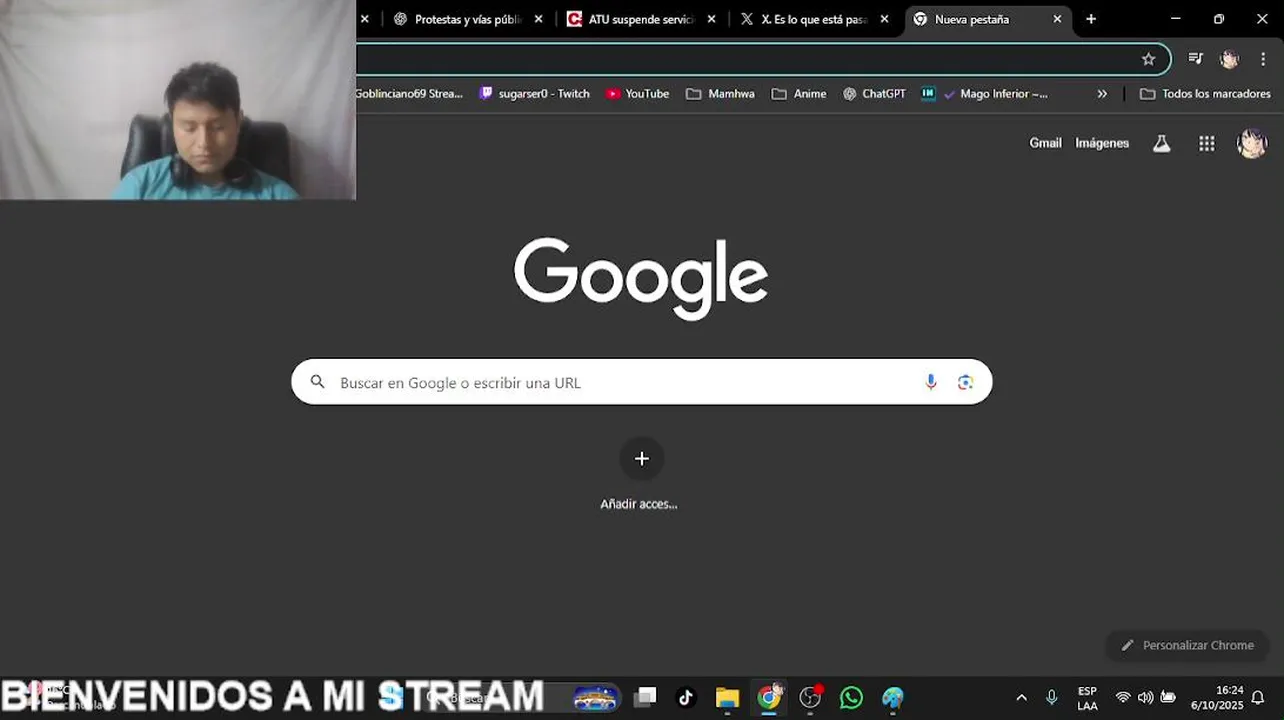Launch TikTok from the taskbar
The height and width of the screenshot is (720, 1284).
686,697
